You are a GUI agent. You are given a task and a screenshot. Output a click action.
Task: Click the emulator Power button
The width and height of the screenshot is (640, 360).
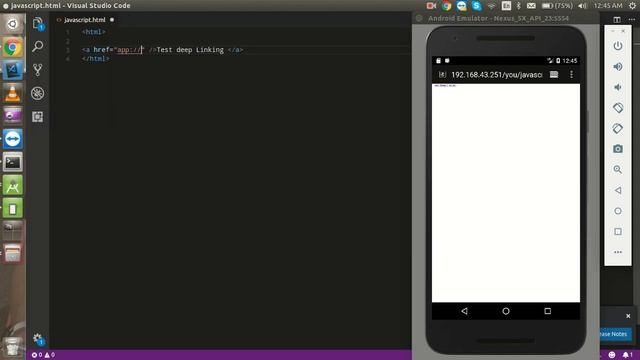point(618,46)
